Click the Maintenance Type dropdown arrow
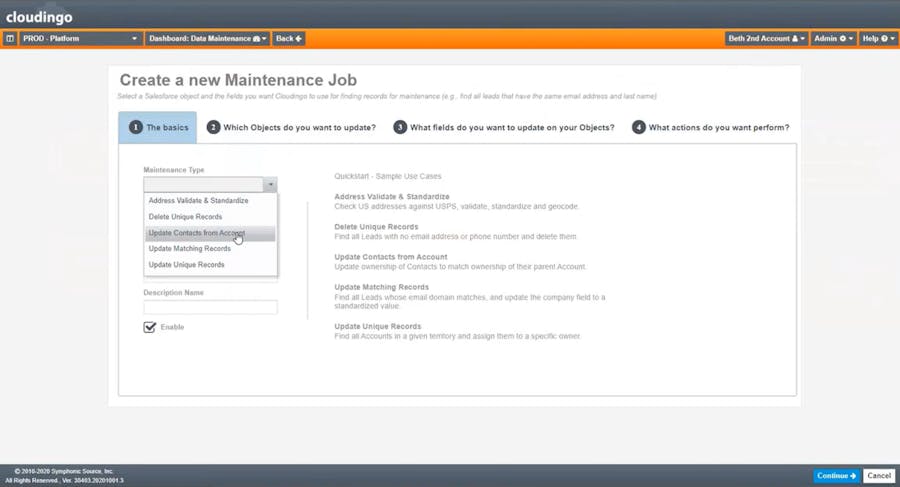The width and height of the screenshot is (900, 487). coord(270,185)
